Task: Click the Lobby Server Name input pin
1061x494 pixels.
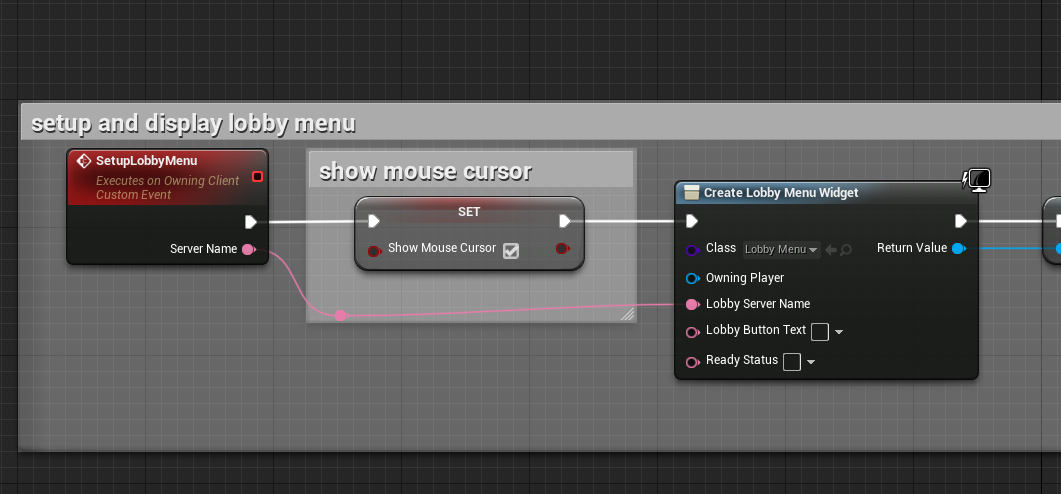Action: (692, 305)
